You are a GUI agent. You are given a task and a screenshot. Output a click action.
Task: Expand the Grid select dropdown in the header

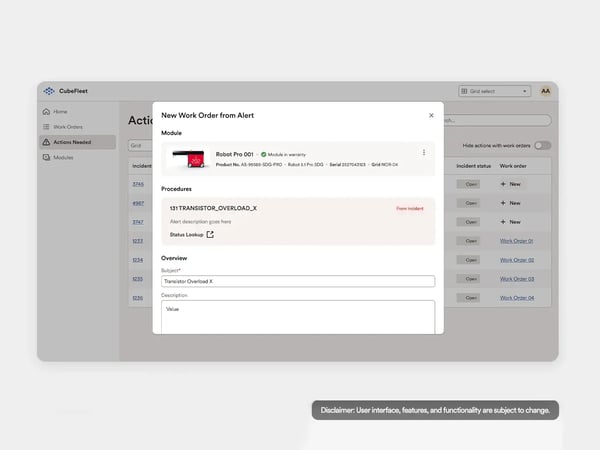[494, 91]
